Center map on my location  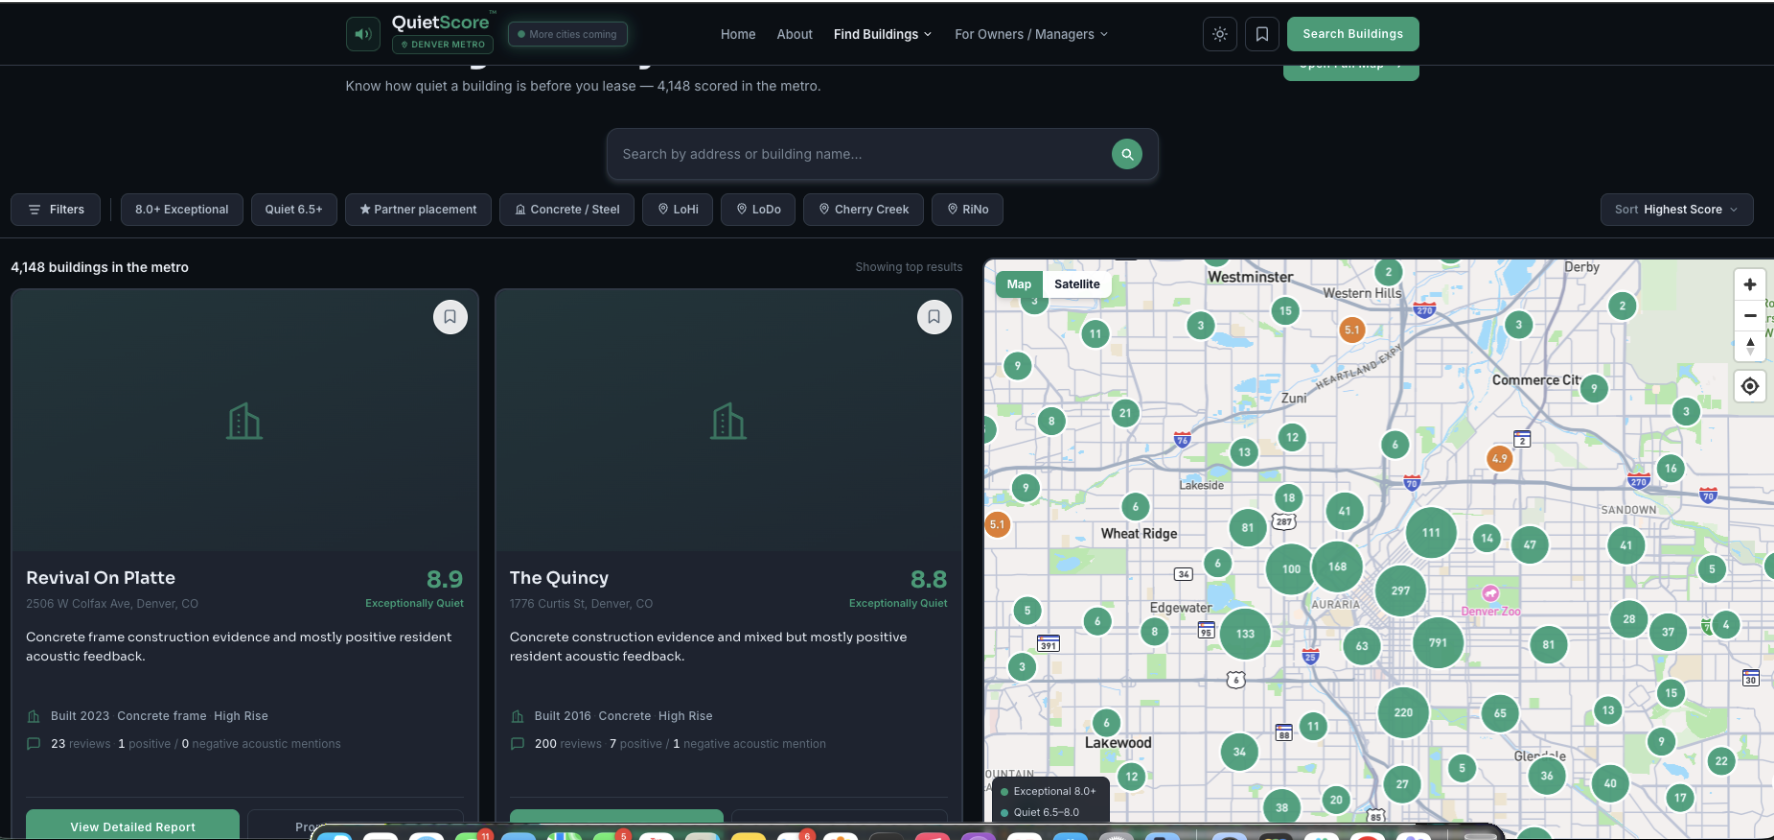click(x=1750, y=386)
